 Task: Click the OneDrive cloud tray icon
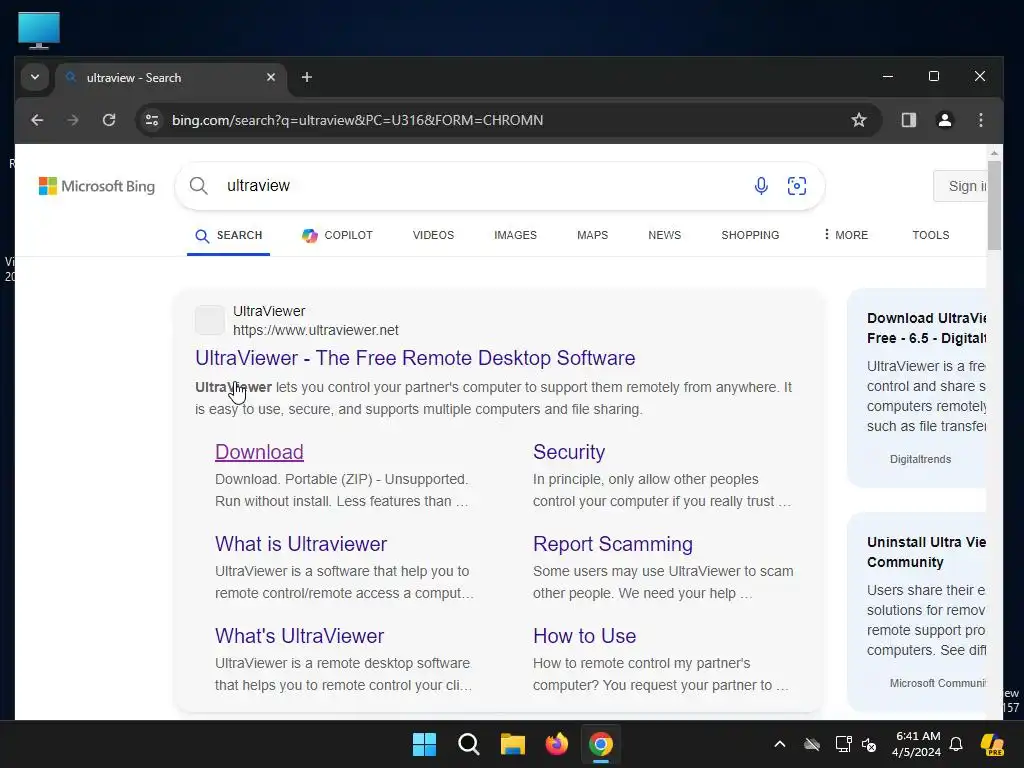811,744
